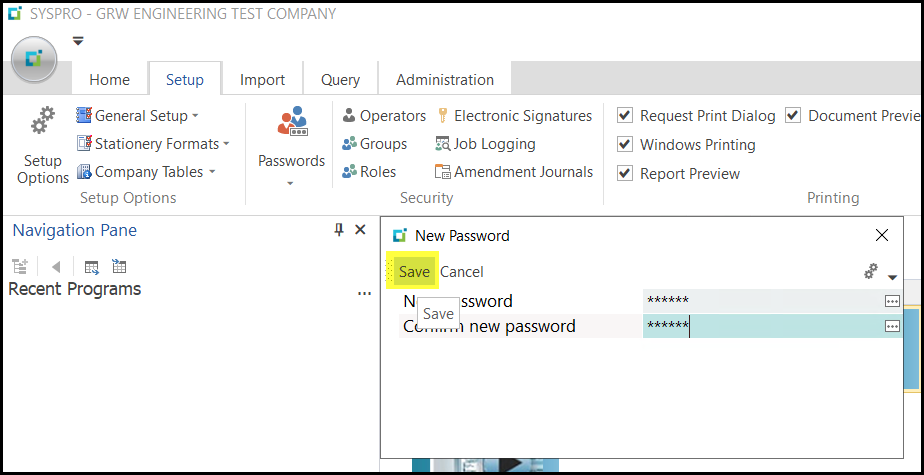Viewport: 924px width, 475px height.
Task: Switch to the Administration tab
Action: tap(444, 80)
